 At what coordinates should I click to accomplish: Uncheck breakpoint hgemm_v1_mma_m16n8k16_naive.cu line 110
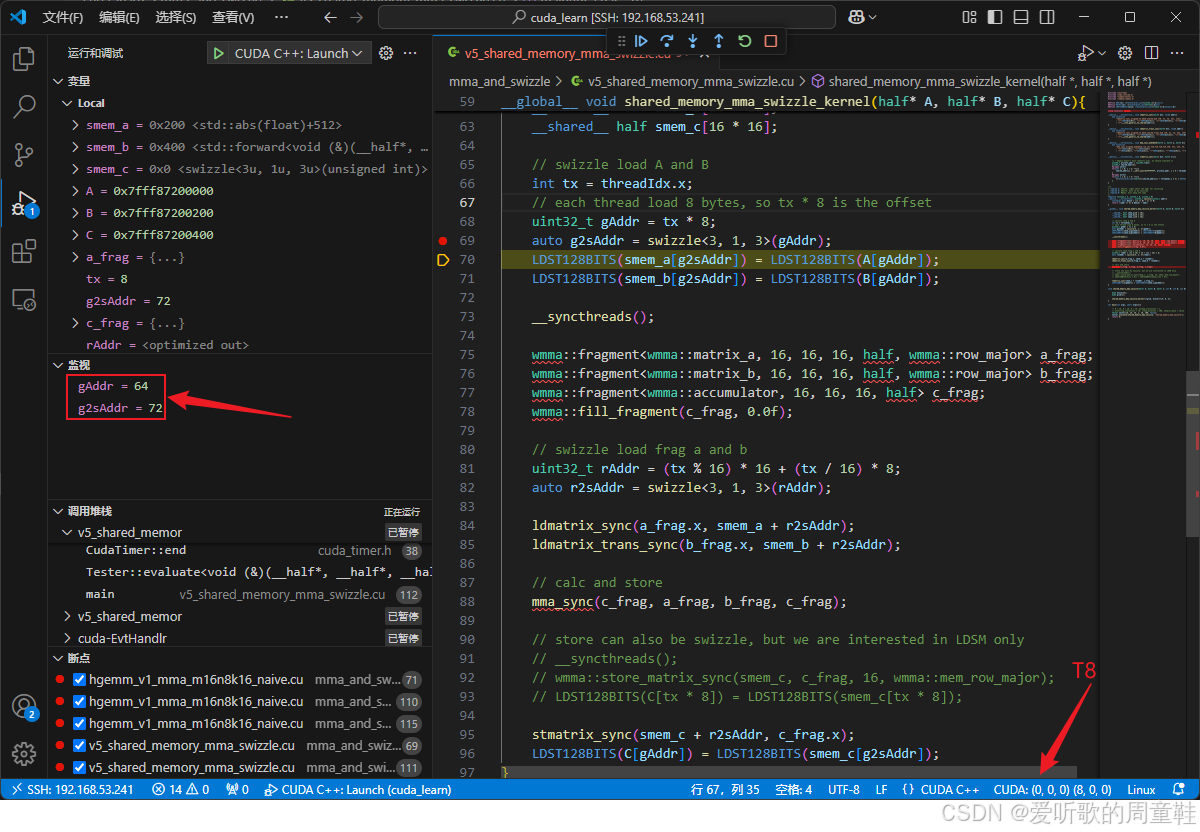pos(80,702)
